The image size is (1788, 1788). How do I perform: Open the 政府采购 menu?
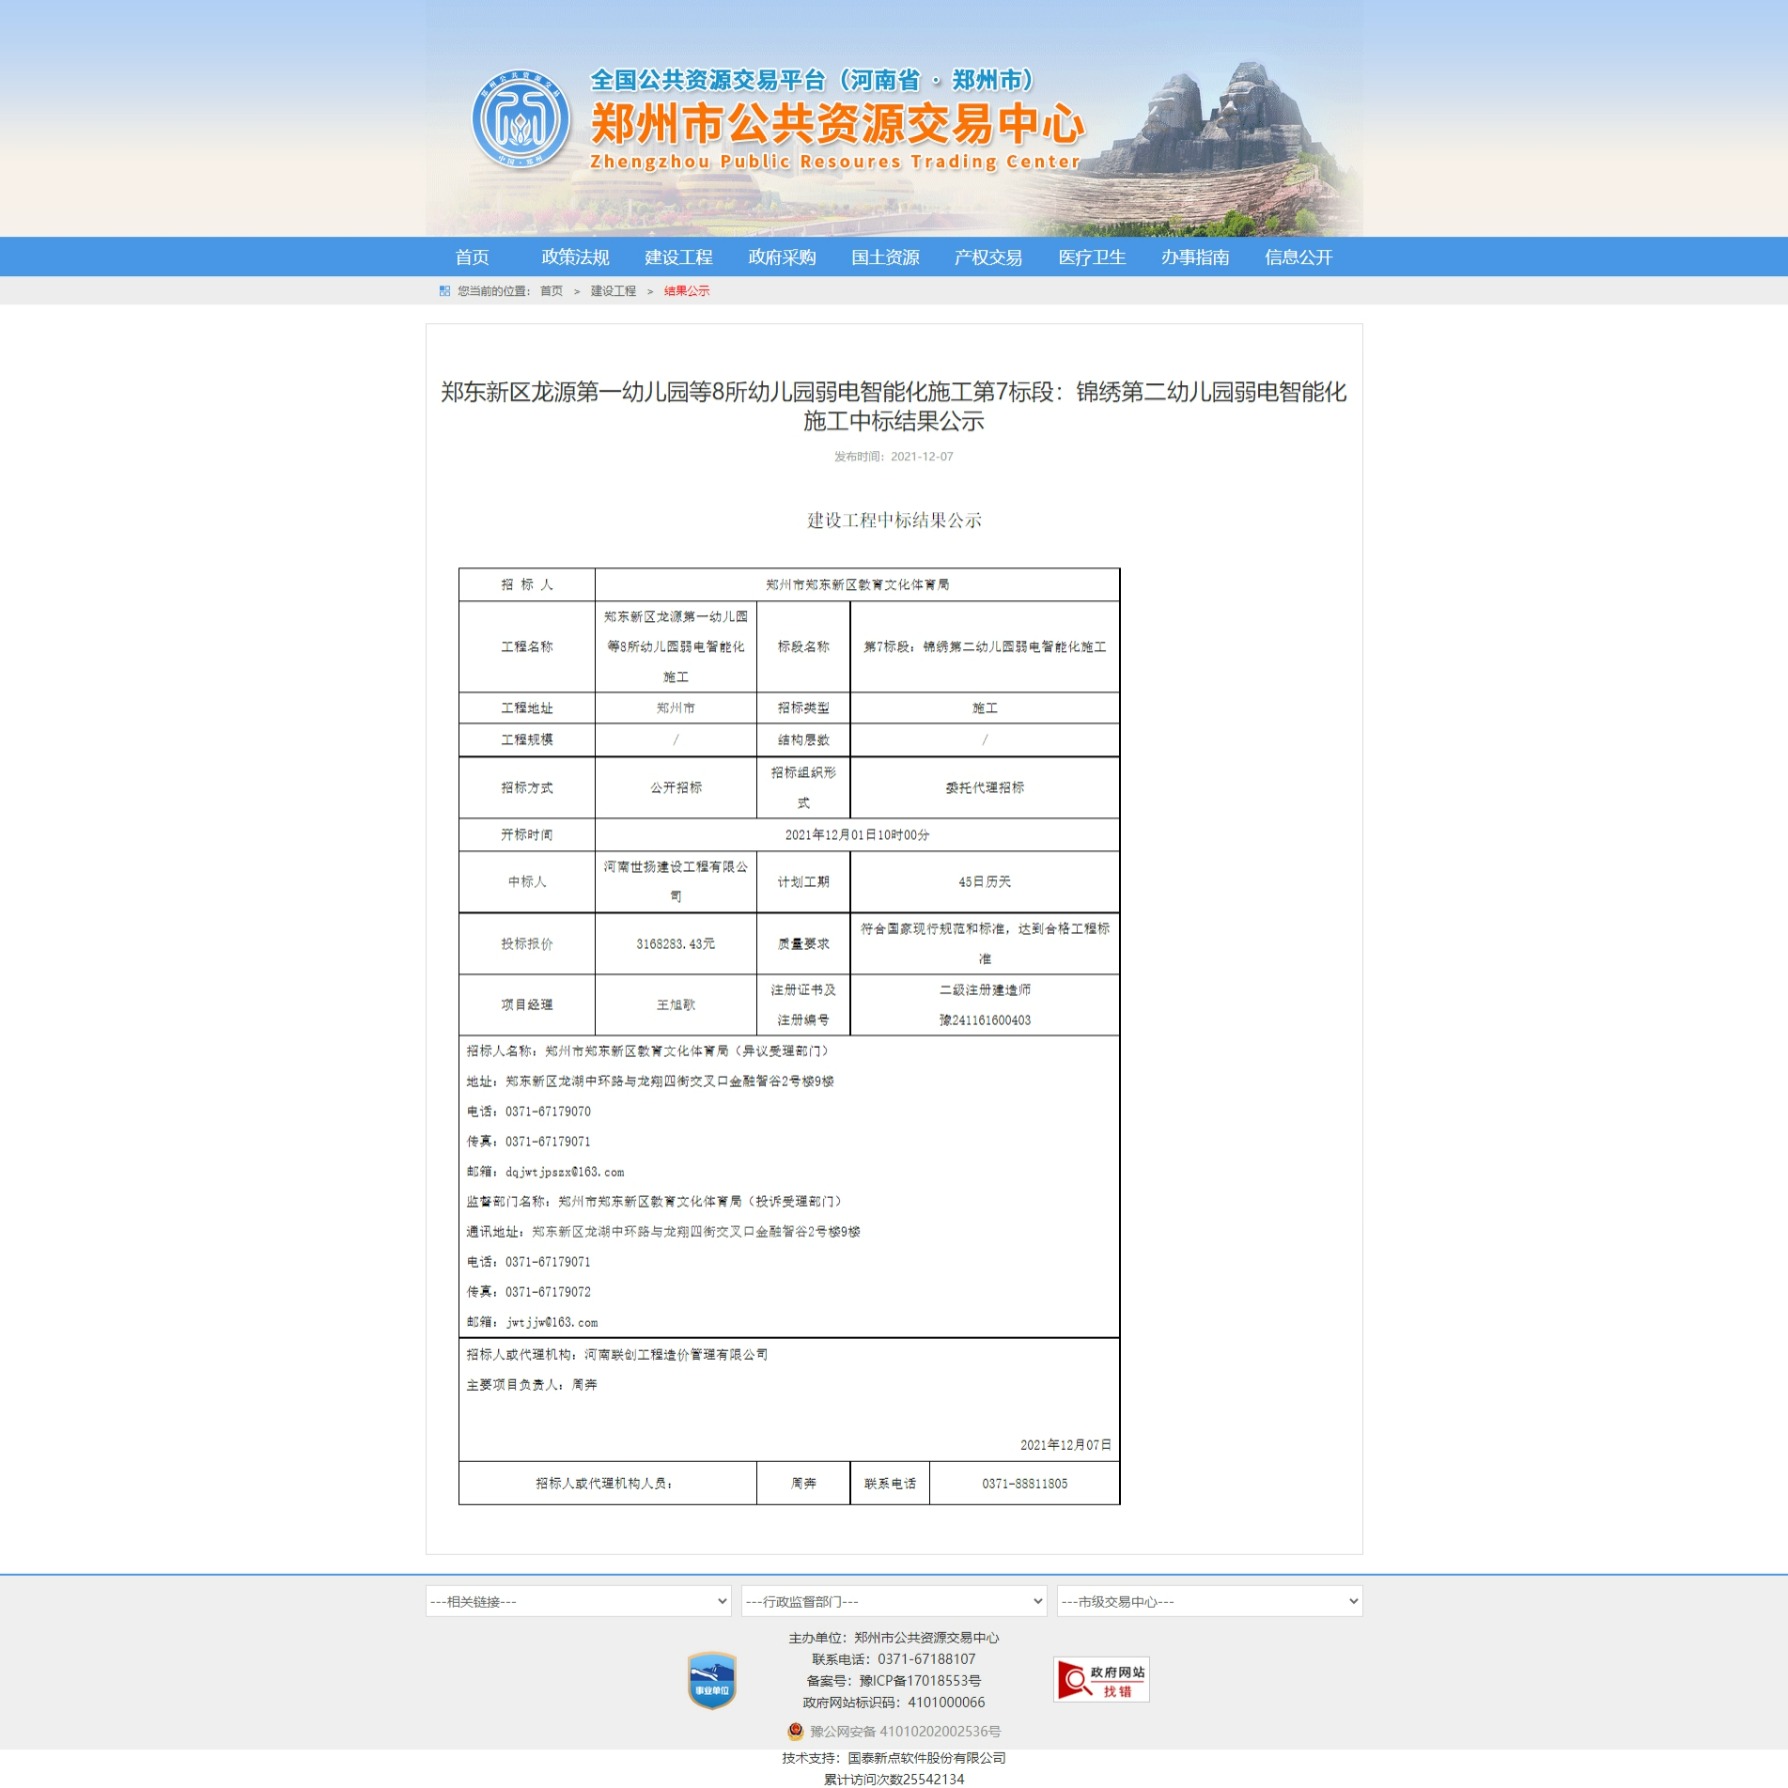click(782, 257)
